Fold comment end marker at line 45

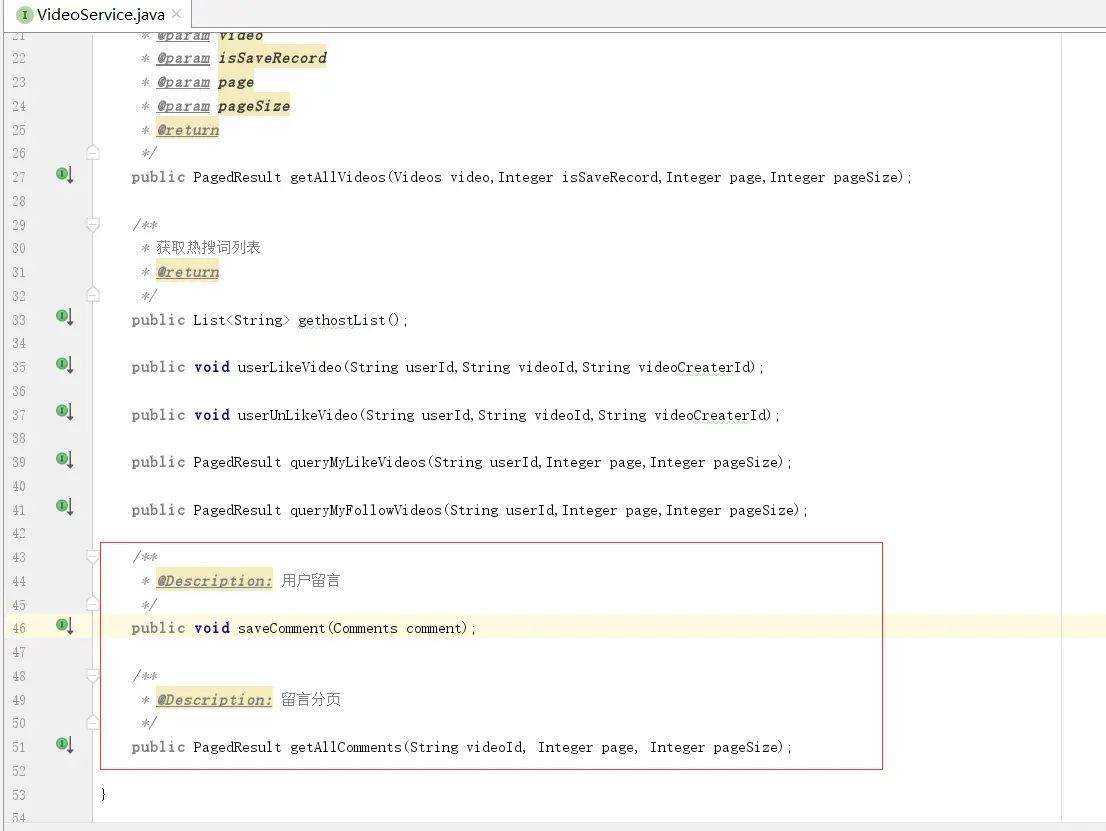(x=92, y=604)
